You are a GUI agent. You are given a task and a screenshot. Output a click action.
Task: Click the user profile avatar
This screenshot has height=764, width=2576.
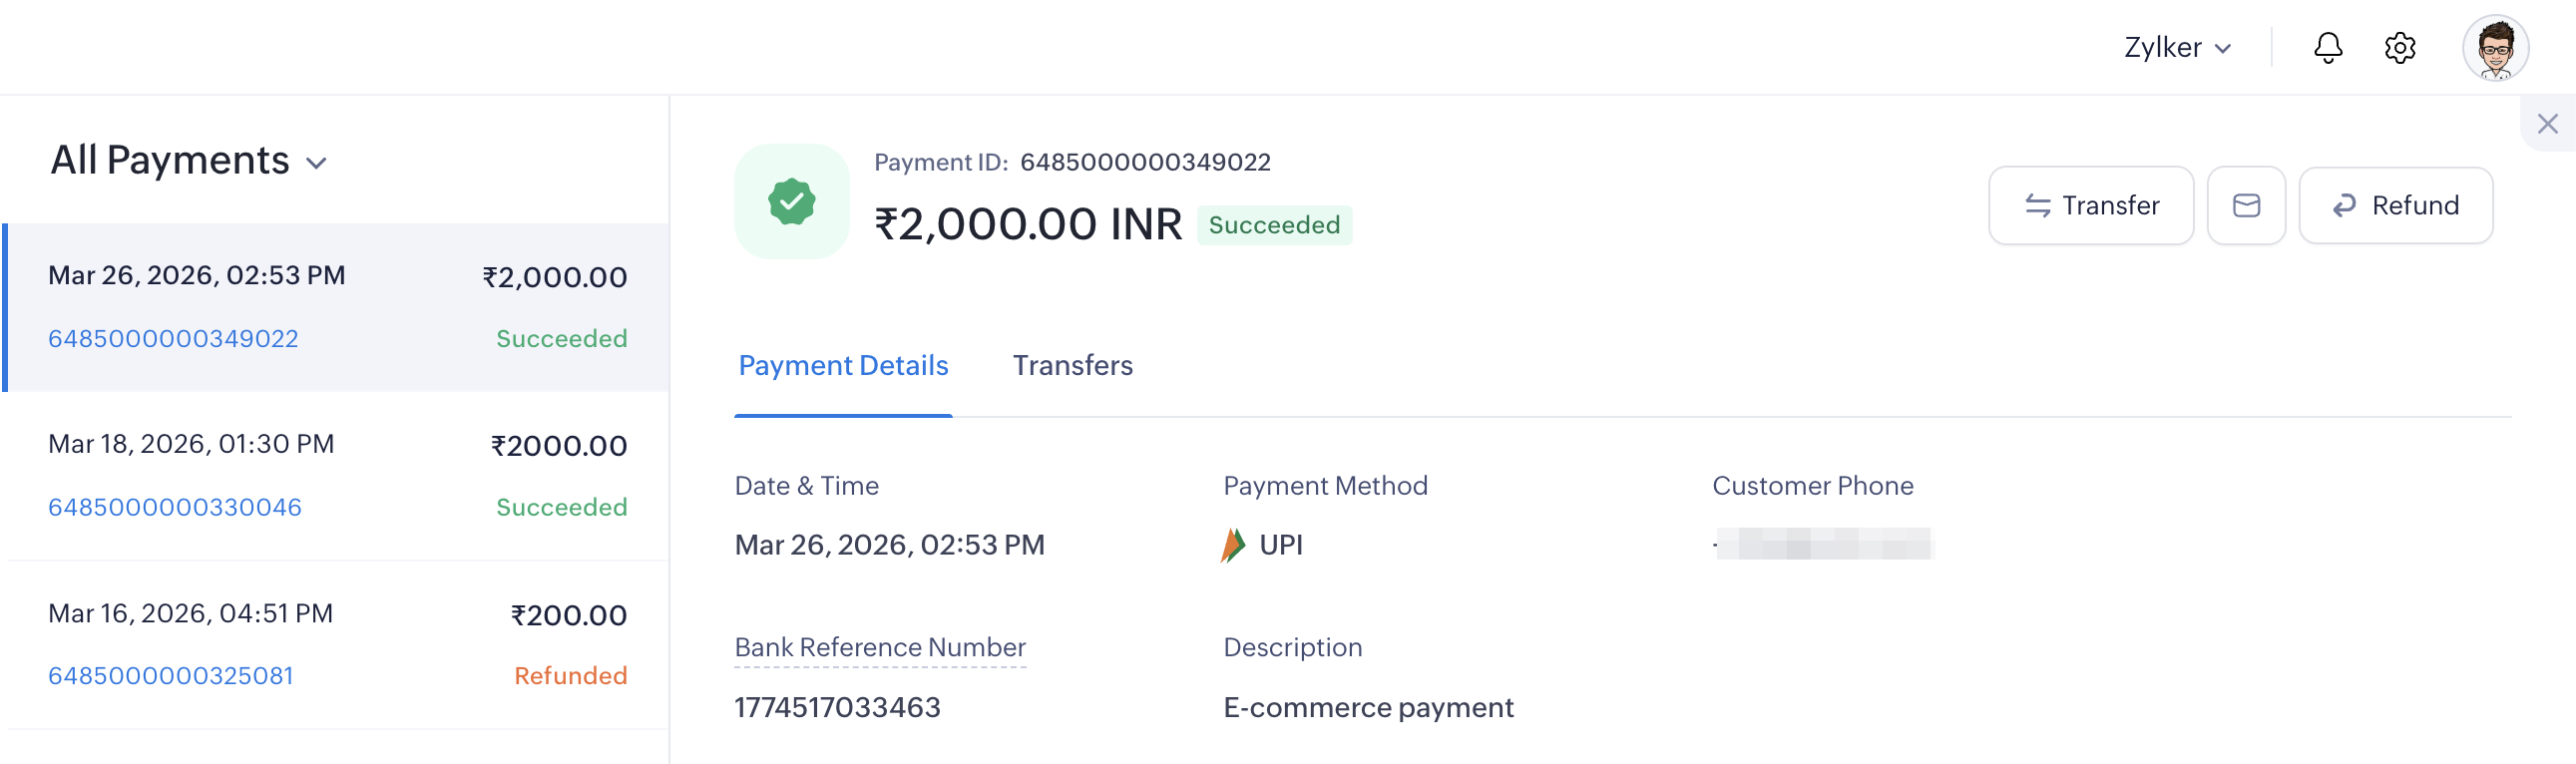point(2495,48)
